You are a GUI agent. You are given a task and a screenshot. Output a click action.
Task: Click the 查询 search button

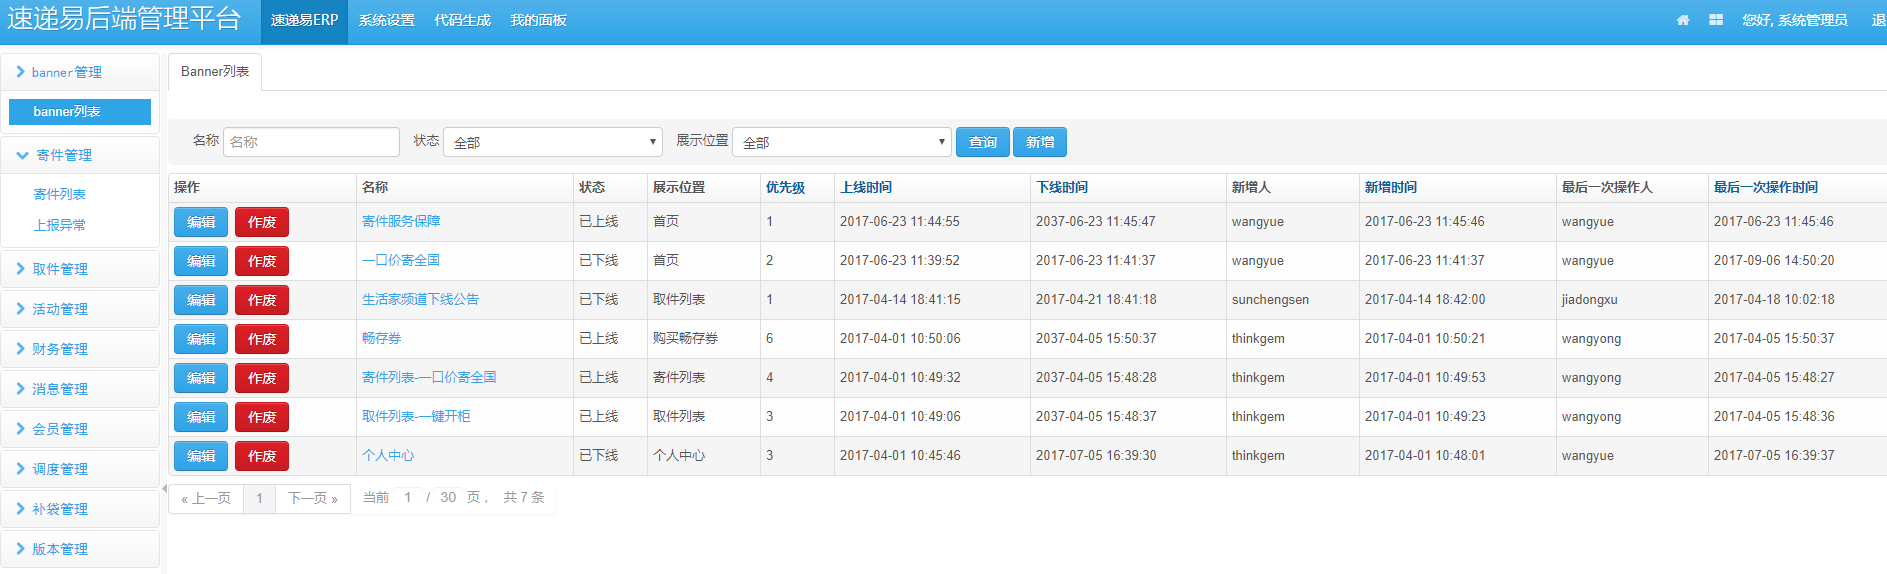[982, 142]
